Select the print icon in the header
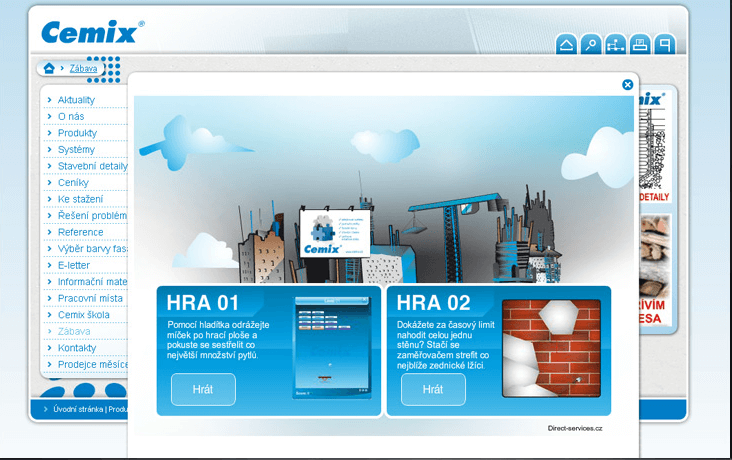732x460 pixels. [x=640, y=45]
